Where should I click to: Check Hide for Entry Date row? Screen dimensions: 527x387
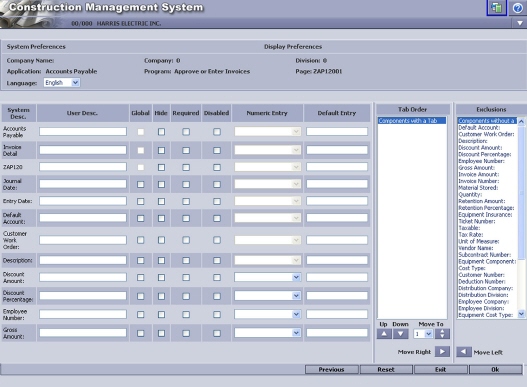pyautogui.click(x=161, y=201)
